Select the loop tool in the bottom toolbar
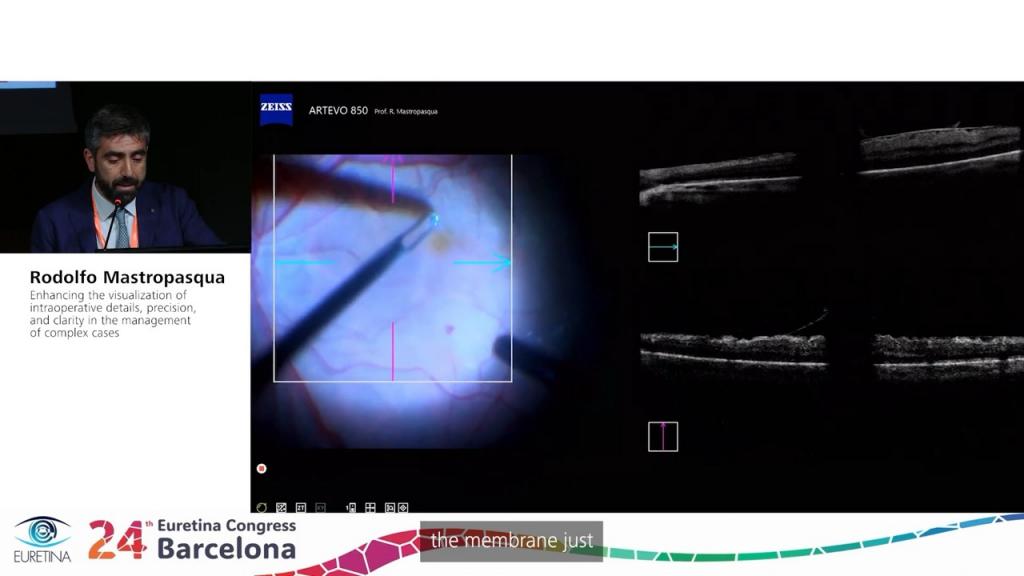1024x576 pixels. pyautogui.click(x=261, y=508)
